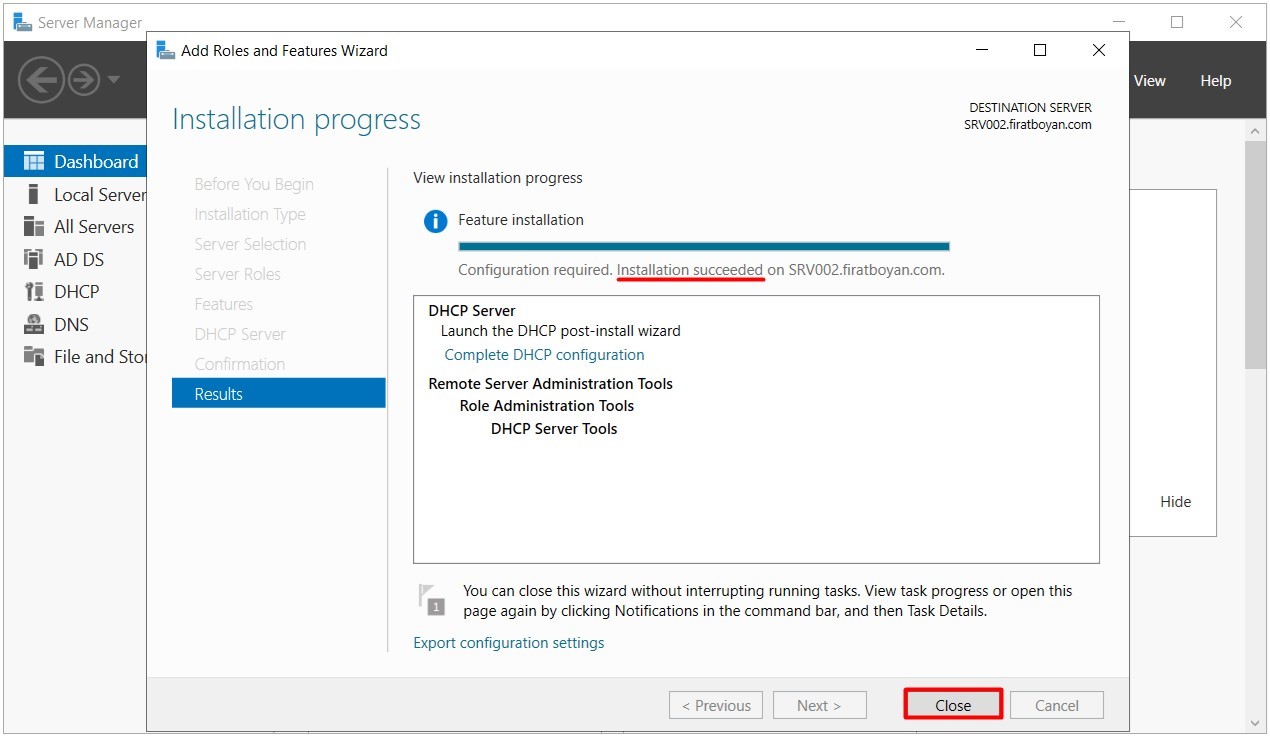
Task: Click the File and Storage Services icon
Action: (x=34, y=356)
